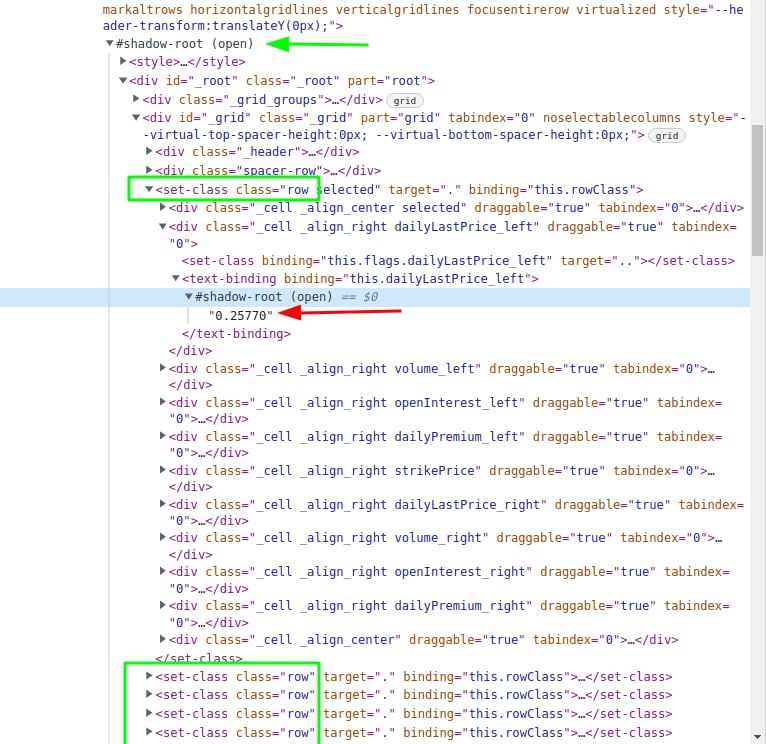Screen dimensions: 766x744
Task: Toggle grid badge after virtual-bottom-spacer-height line
Action: (x=666, y=136)
